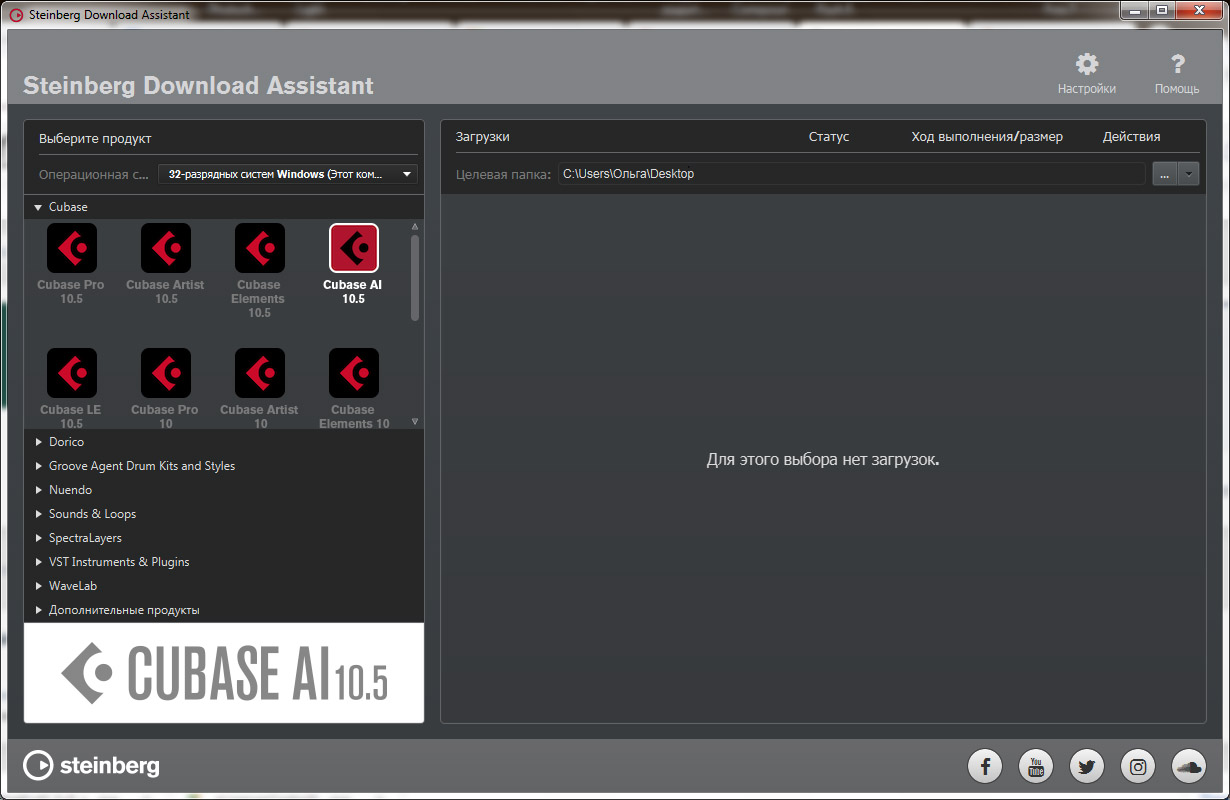
Task: Open Steinberg Instagram page icon
Action: [x=1138, y=767]
